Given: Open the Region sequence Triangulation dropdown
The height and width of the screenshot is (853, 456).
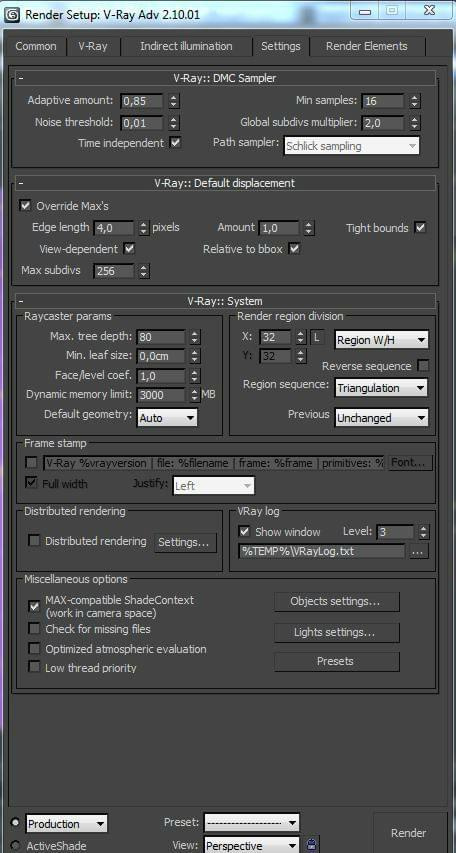Looking at the screenshot, I should (381, 388).
